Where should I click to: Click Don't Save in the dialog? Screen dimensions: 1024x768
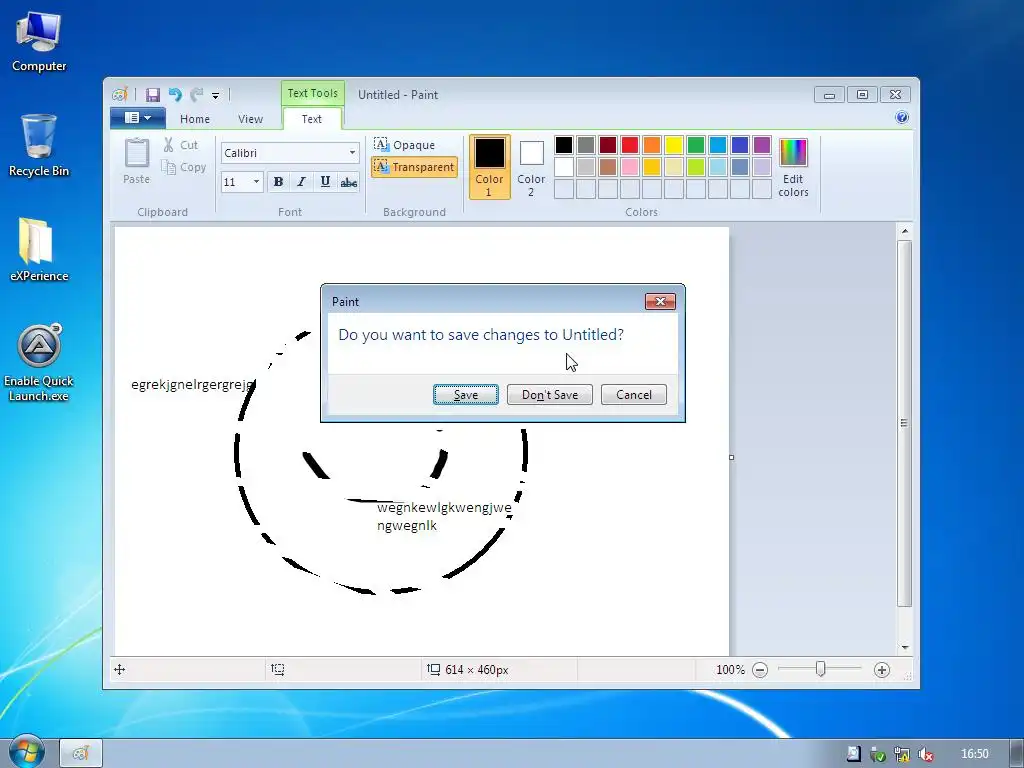(x=550, y=394)
